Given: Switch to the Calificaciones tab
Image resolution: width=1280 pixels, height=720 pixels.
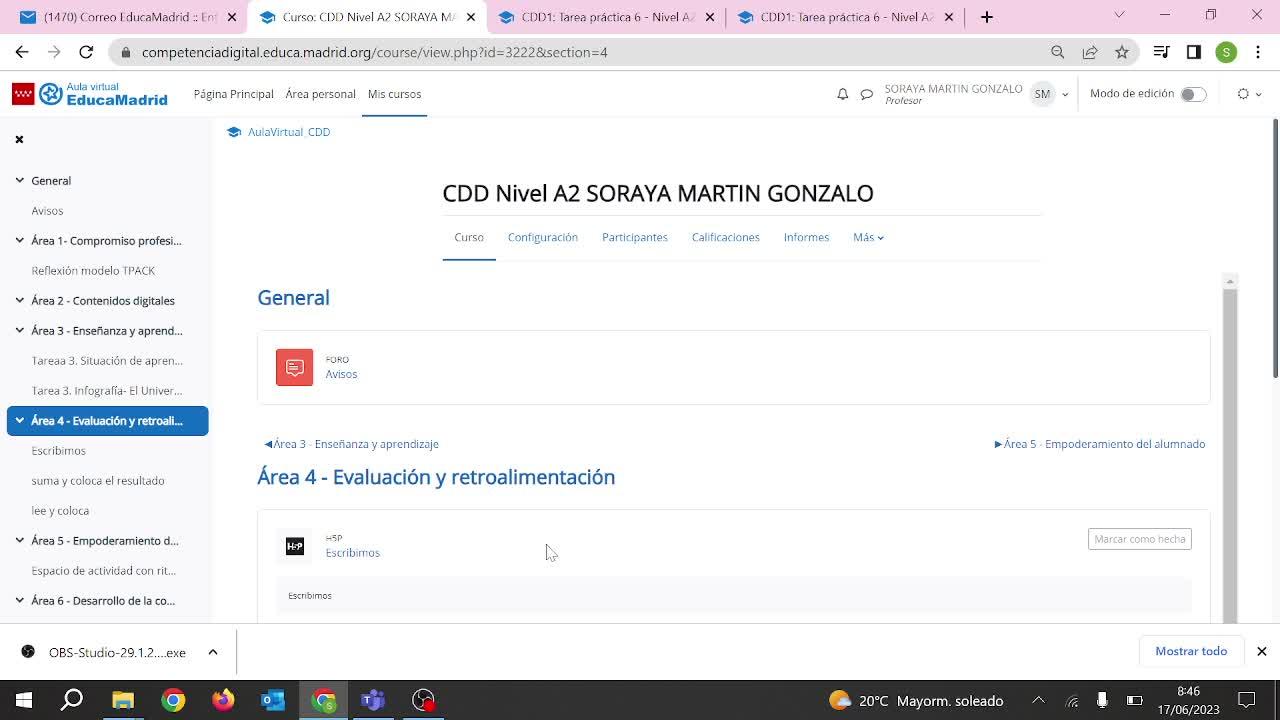Looking at the screenshot, I should tap(726, 237).
